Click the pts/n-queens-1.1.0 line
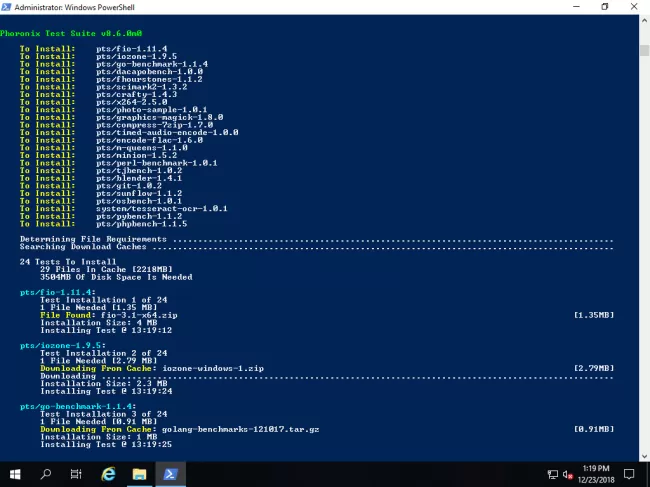 (104, 148)
